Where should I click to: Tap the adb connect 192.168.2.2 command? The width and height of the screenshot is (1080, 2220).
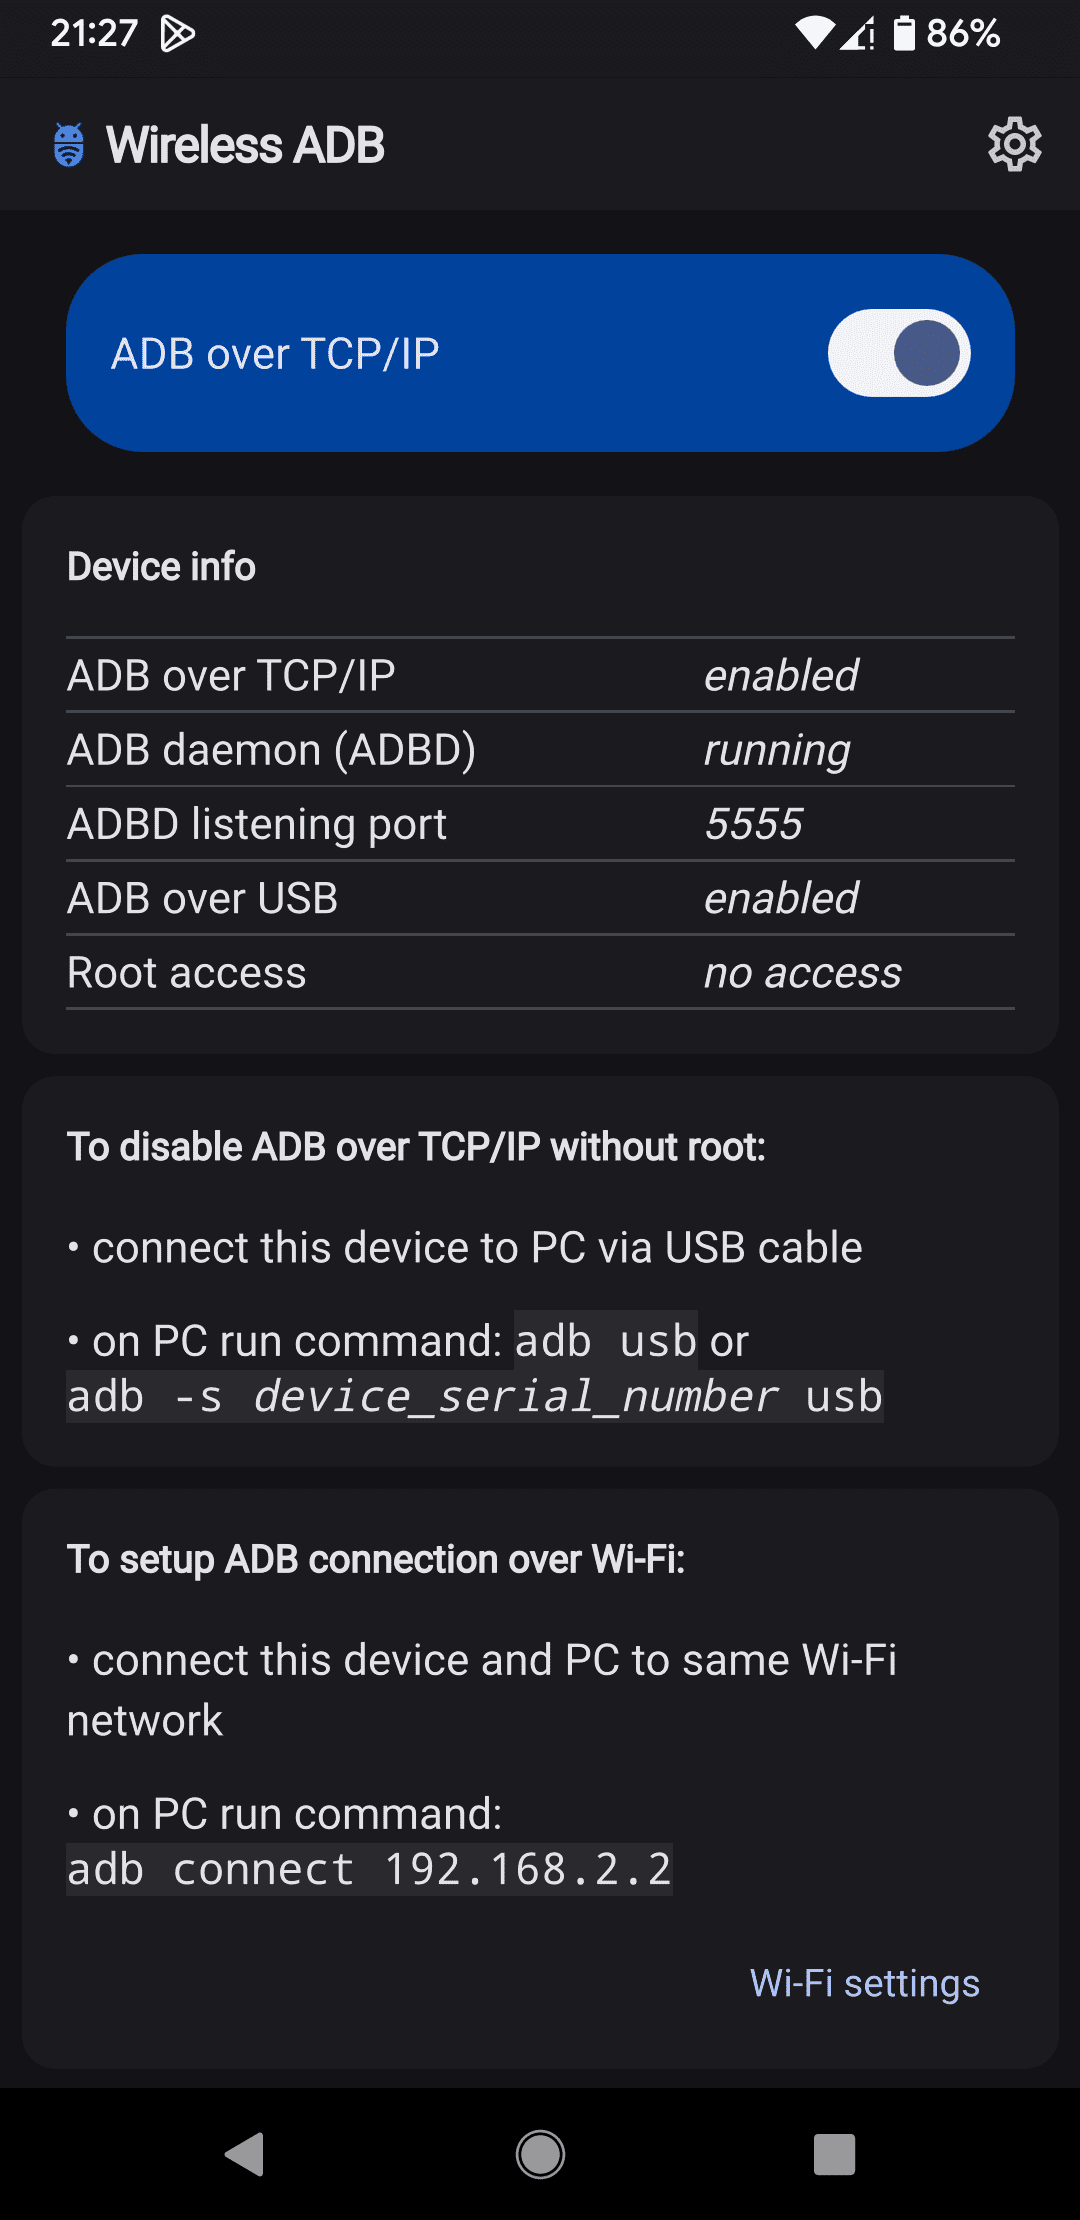(369, 1870)
